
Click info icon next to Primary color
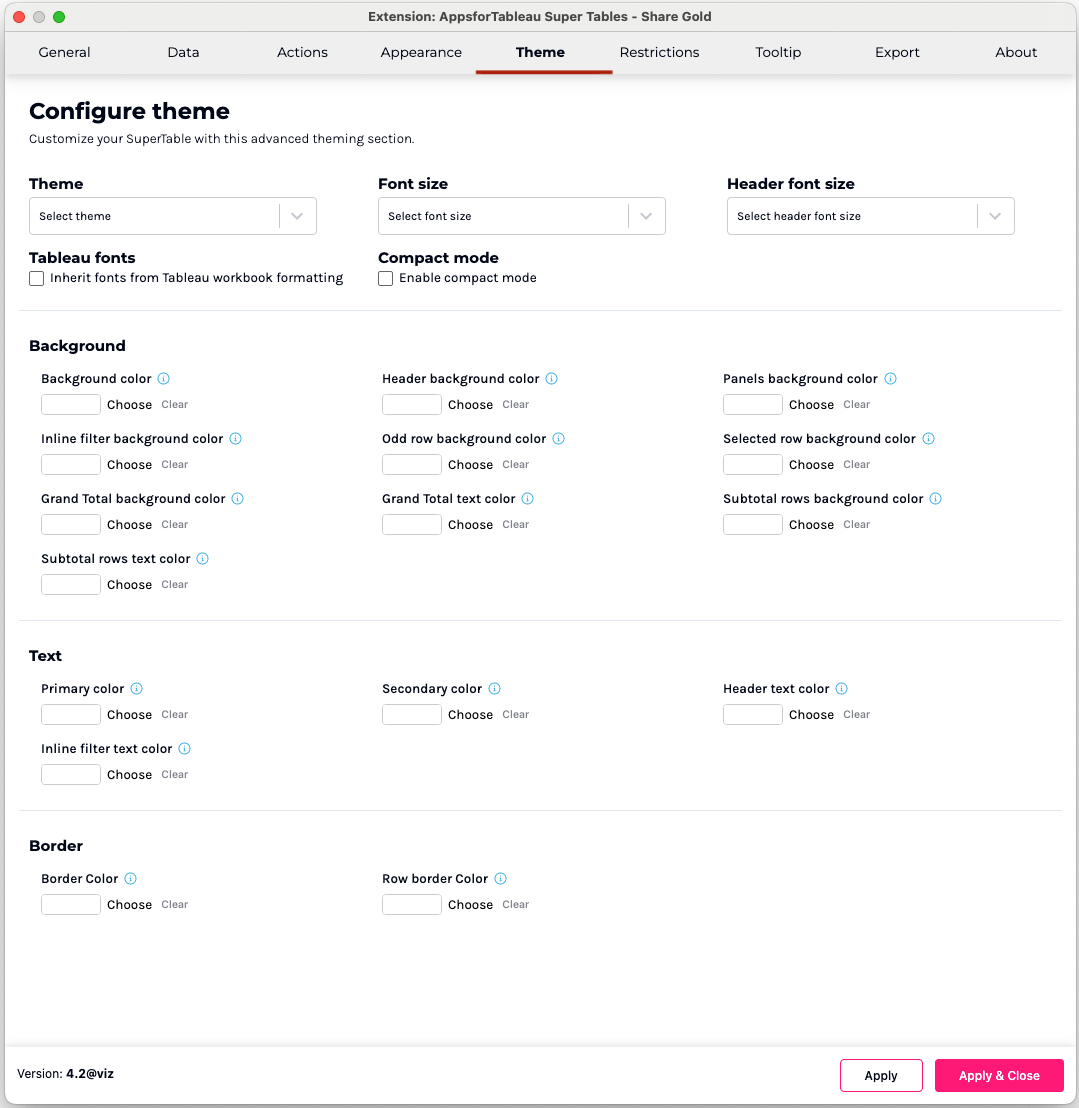pyautogui.click(x=137, y=689)
